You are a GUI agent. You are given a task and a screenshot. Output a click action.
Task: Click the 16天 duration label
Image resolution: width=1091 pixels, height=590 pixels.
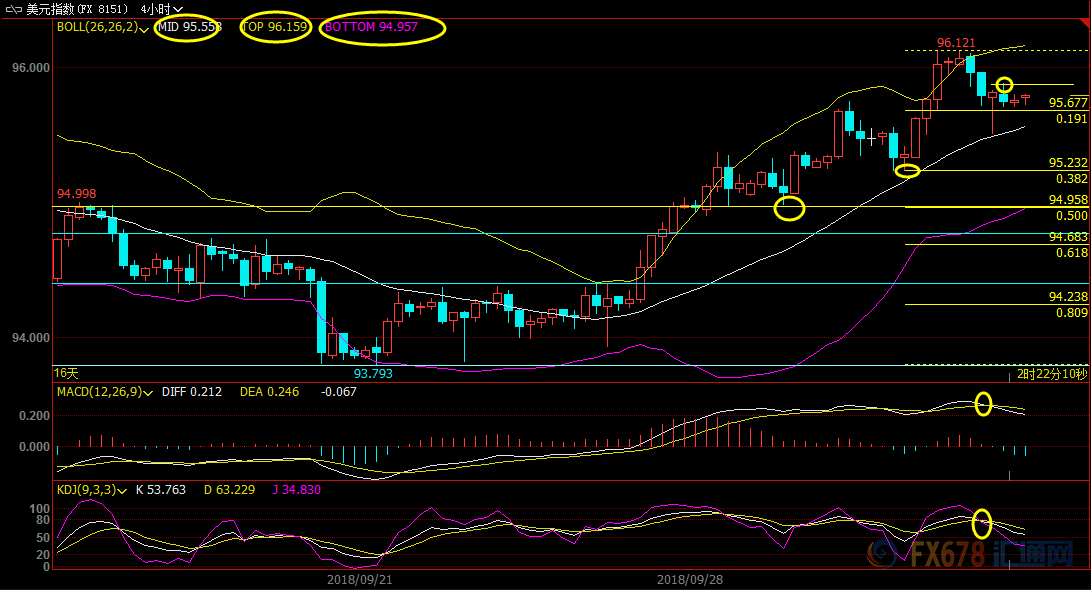(x=66, y=373)
